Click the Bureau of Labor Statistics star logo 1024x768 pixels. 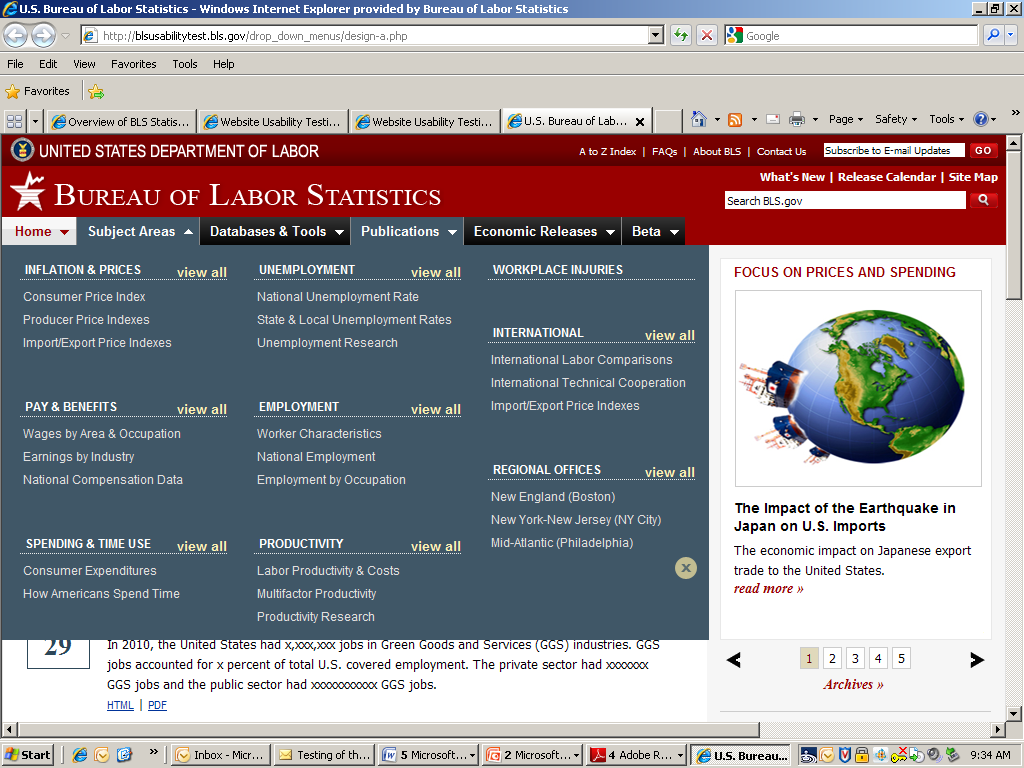point(28,192)
